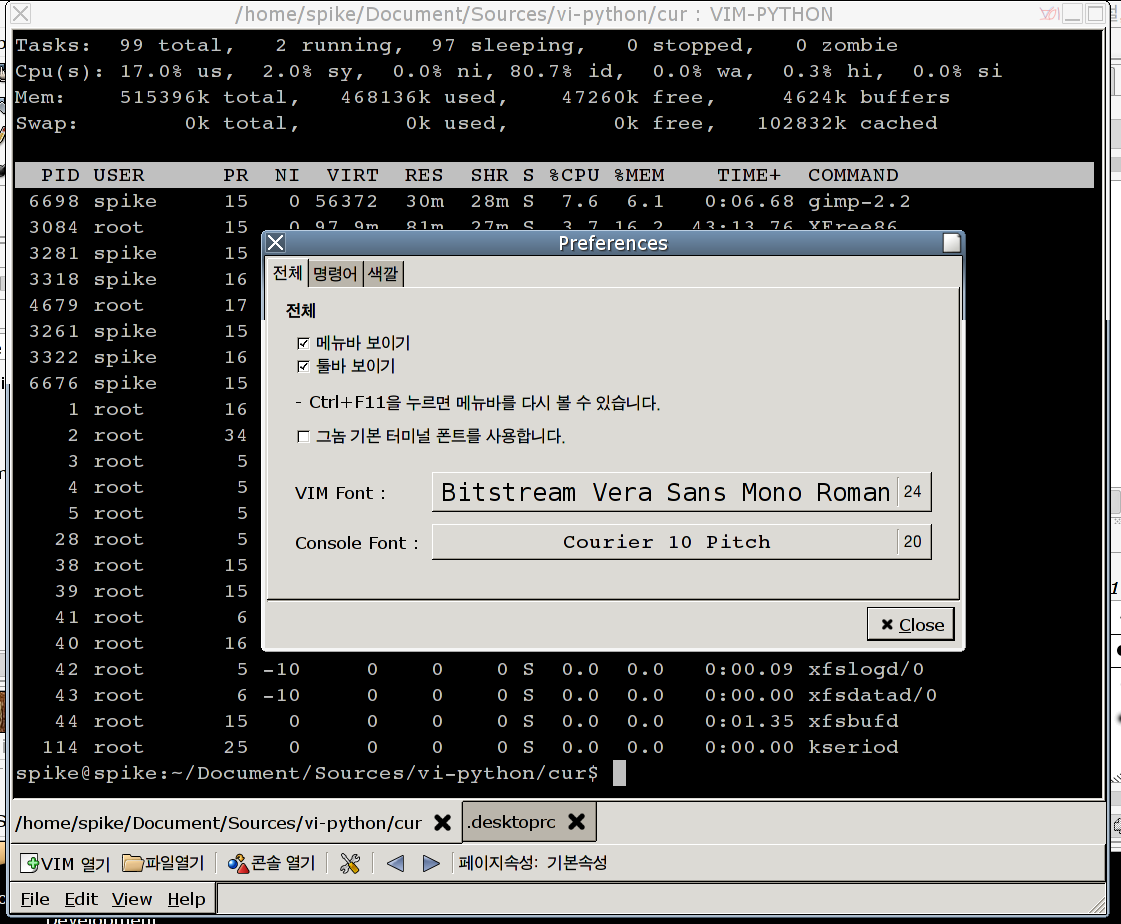Go to previous page with left arrow
The image size is (1121, 924).
[395, 863]
